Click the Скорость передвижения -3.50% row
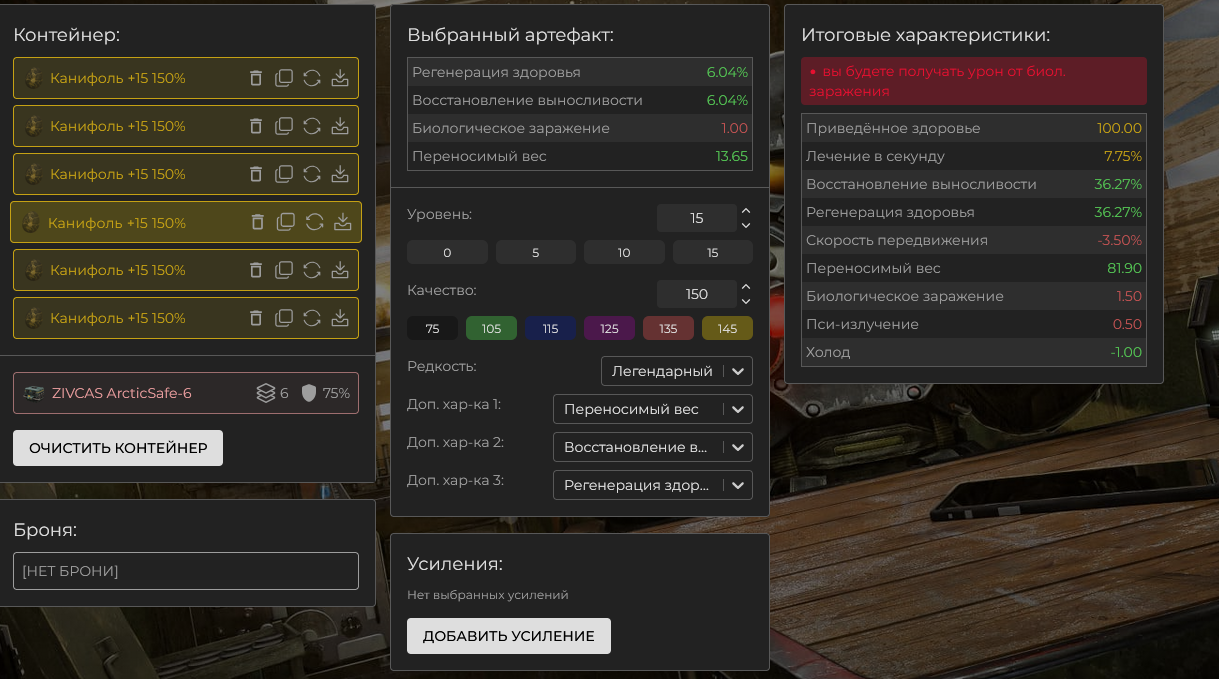Screen dimensions: 1219x679 coord(974,240)
